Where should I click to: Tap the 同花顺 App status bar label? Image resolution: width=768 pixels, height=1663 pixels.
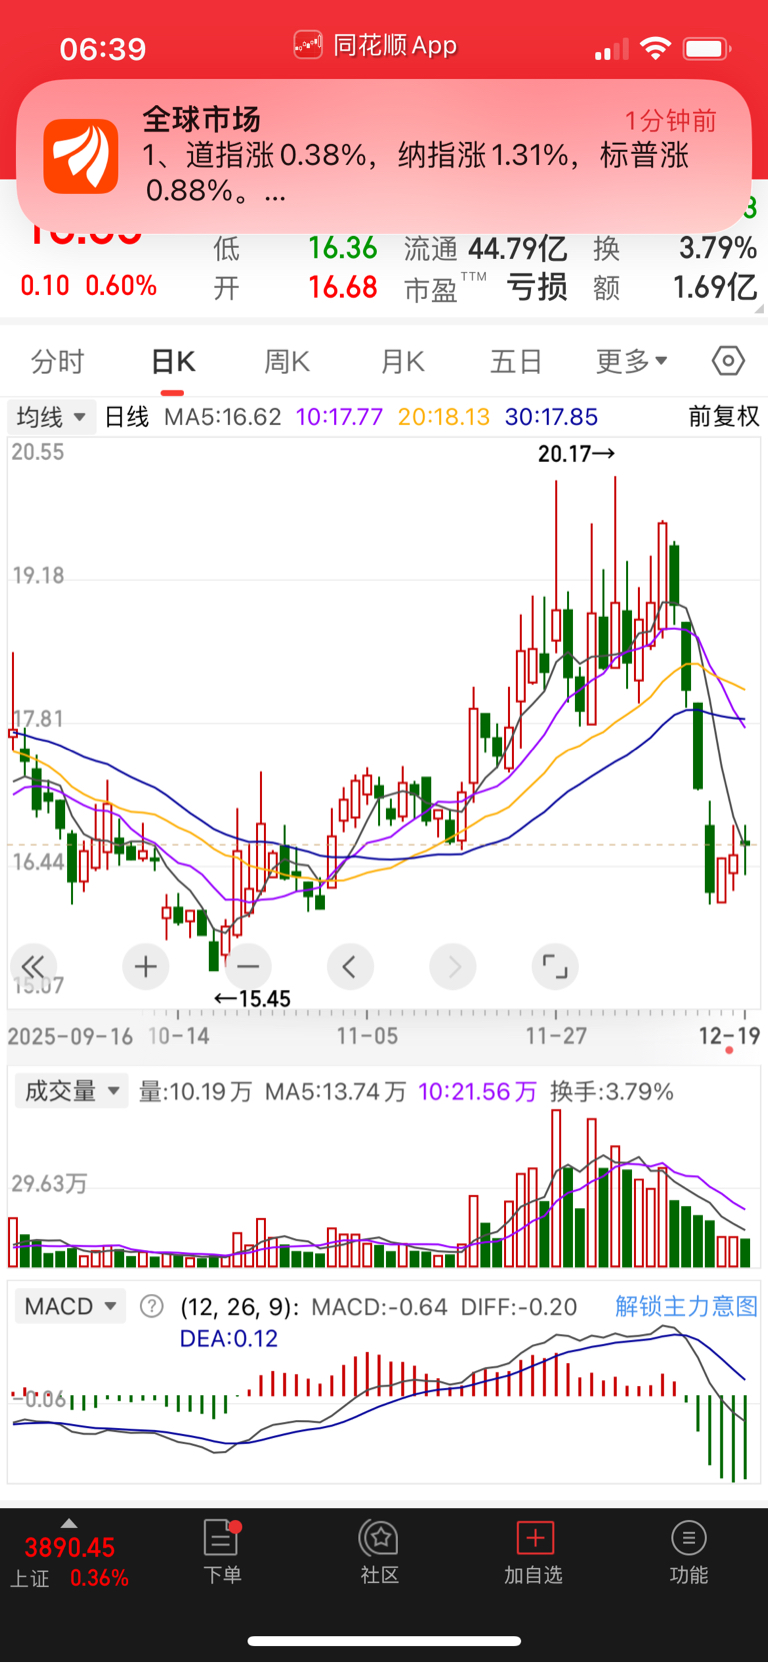click(x=375, y=45)
